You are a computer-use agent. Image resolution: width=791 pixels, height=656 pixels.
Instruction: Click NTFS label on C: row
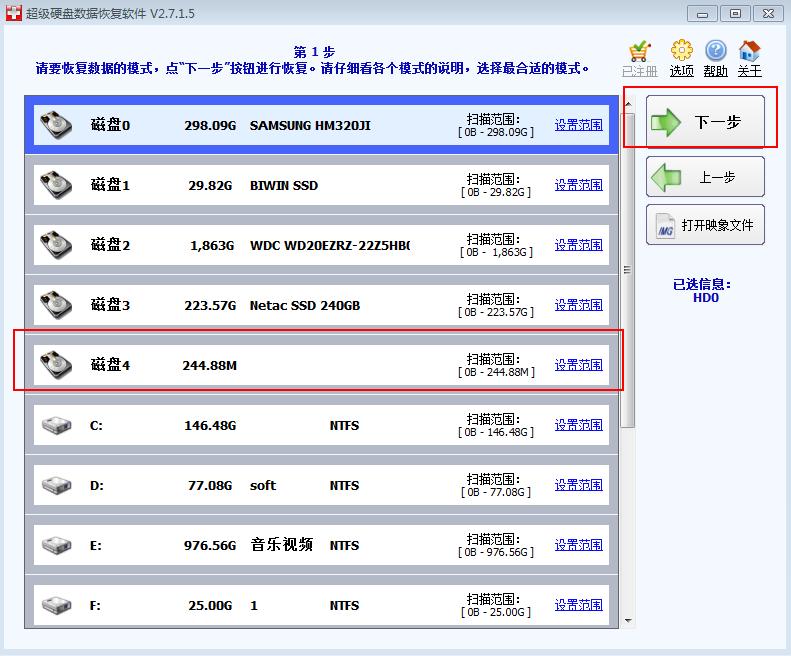(x=344, y=425)
